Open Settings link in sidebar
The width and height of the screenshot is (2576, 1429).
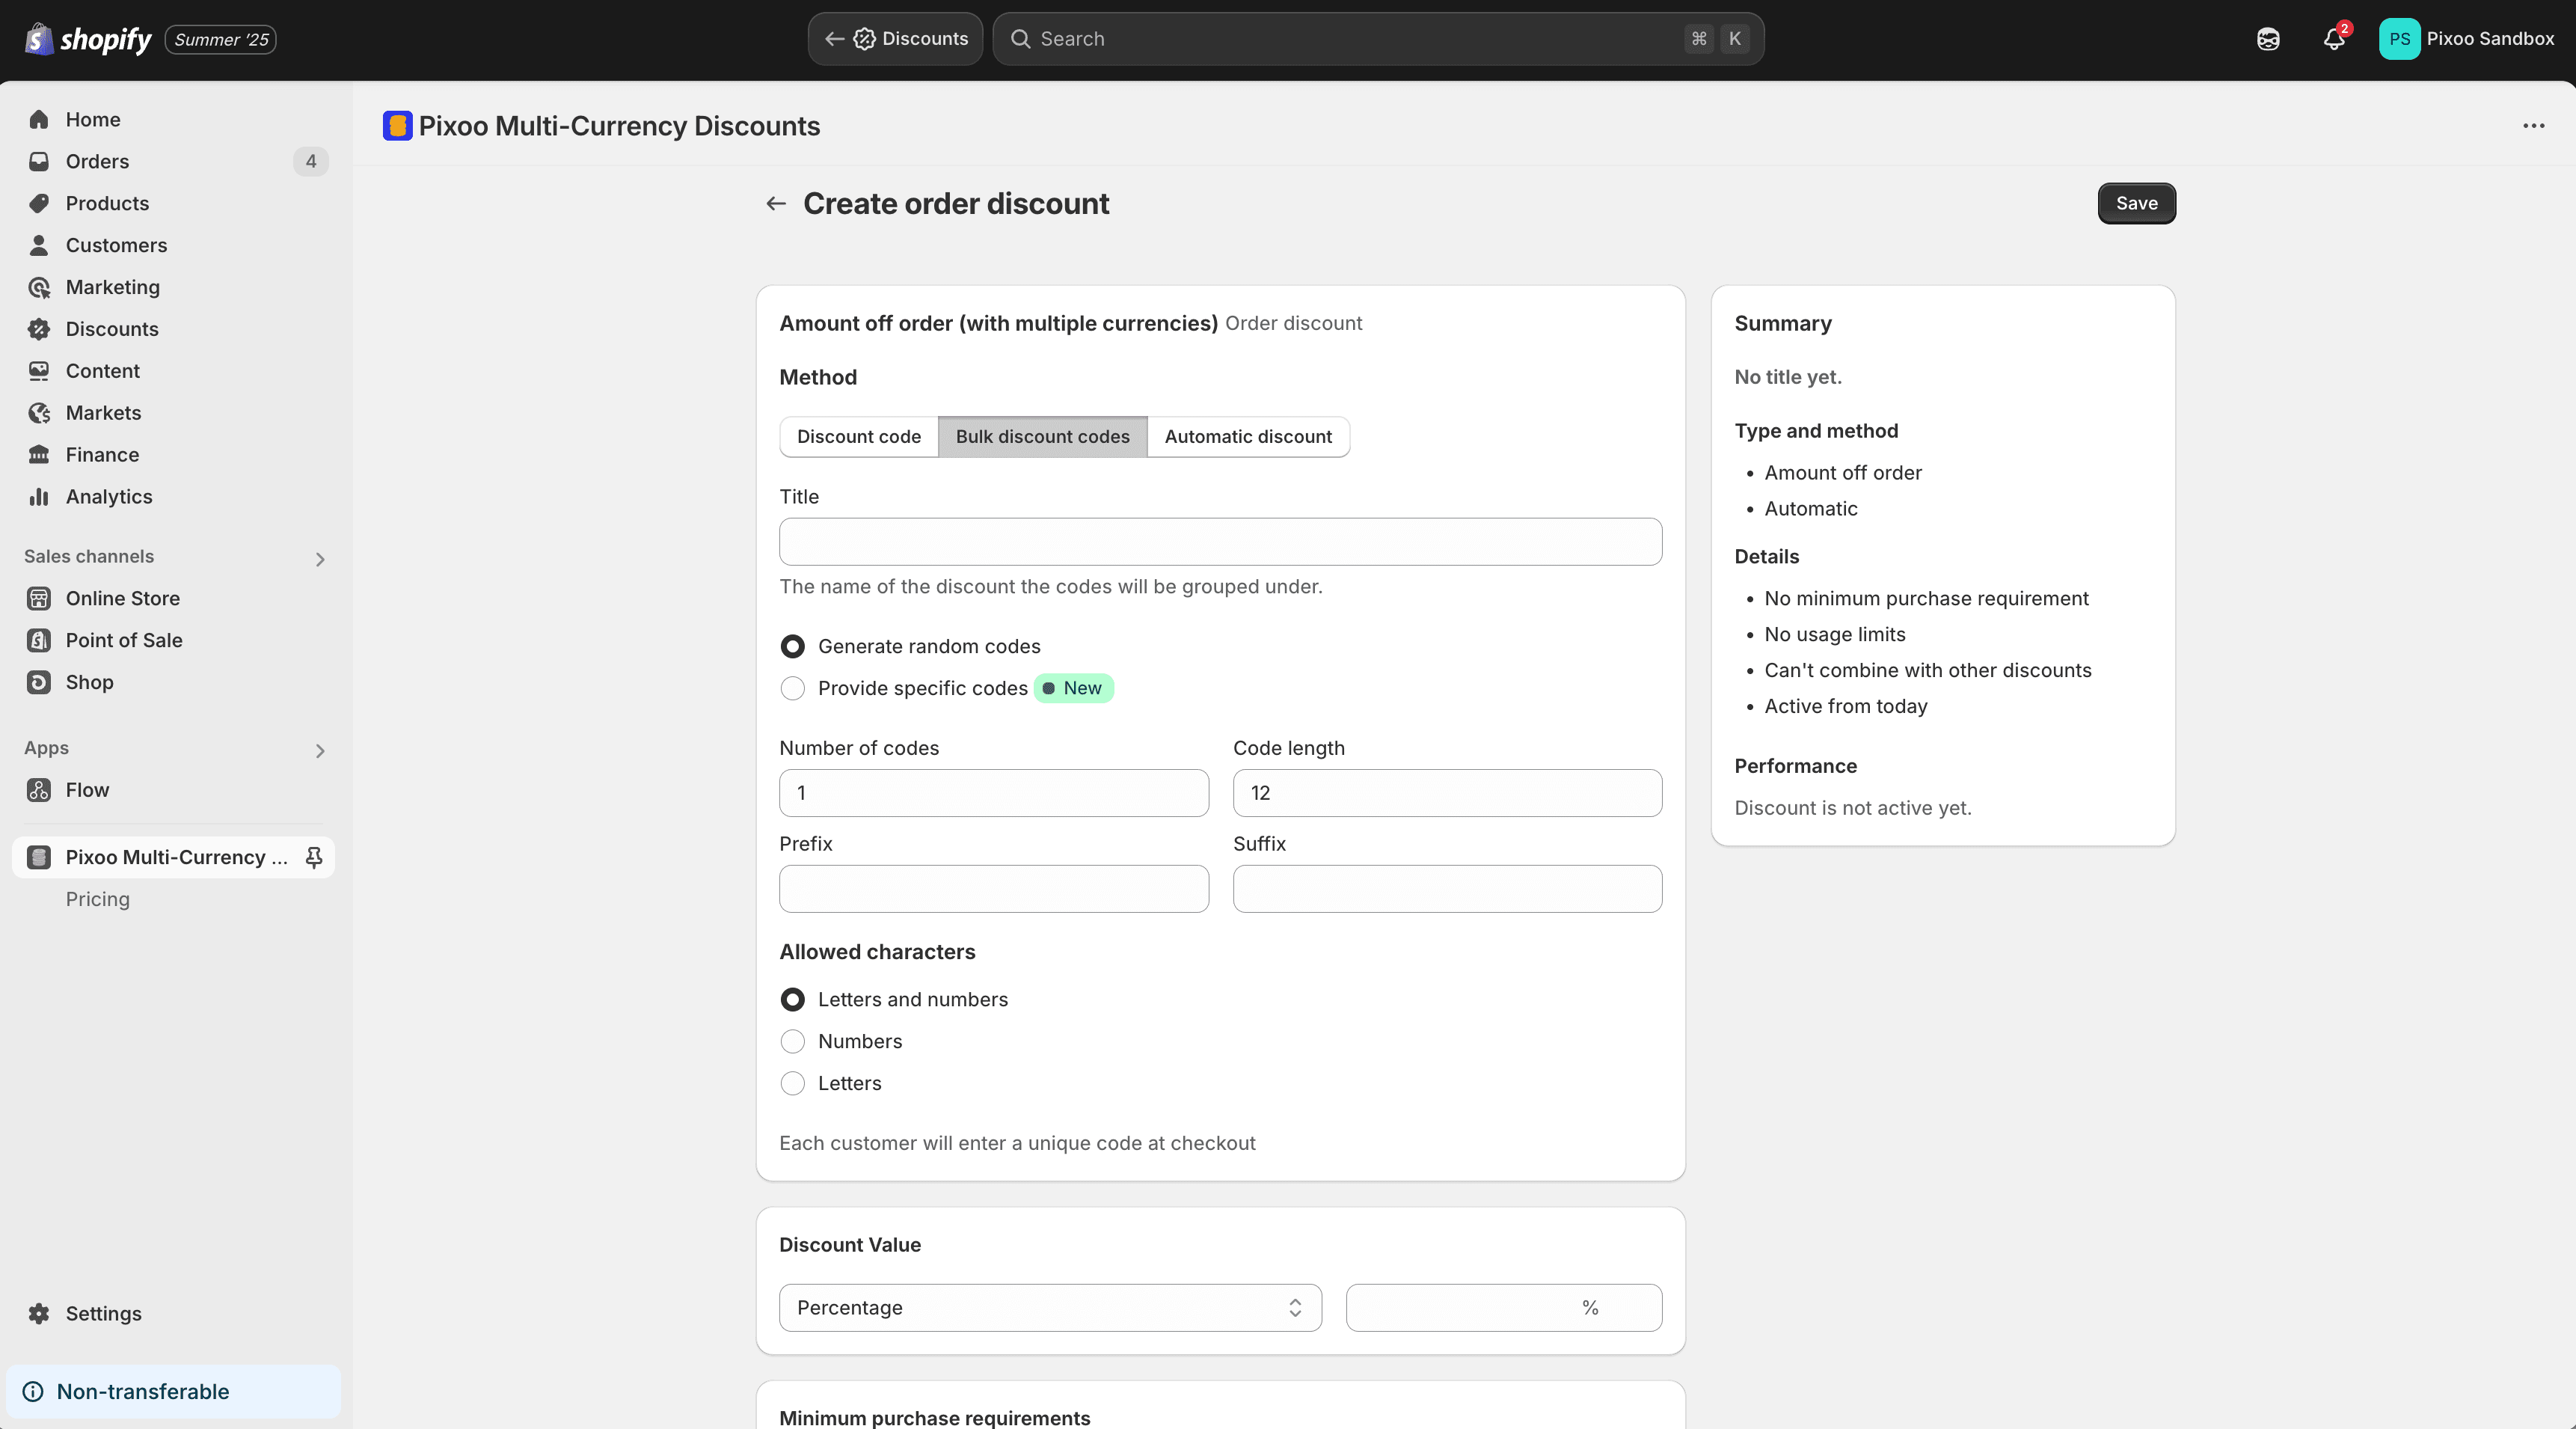tap(104, 1314)
